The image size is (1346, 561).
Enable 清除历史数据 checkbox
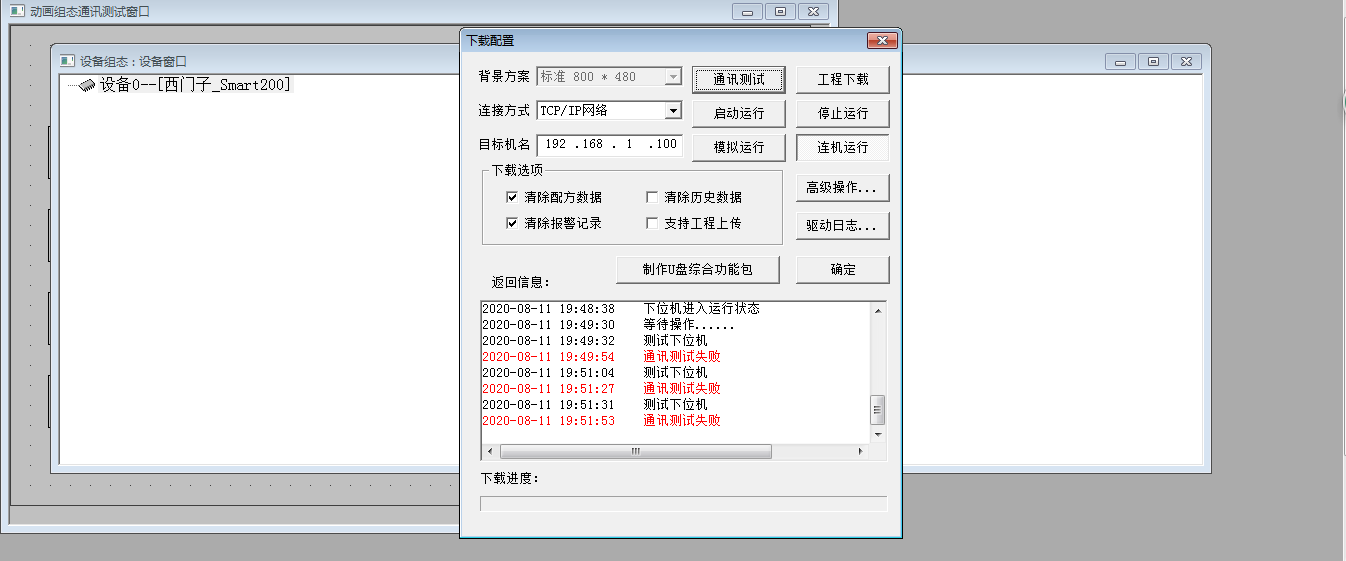652,198
